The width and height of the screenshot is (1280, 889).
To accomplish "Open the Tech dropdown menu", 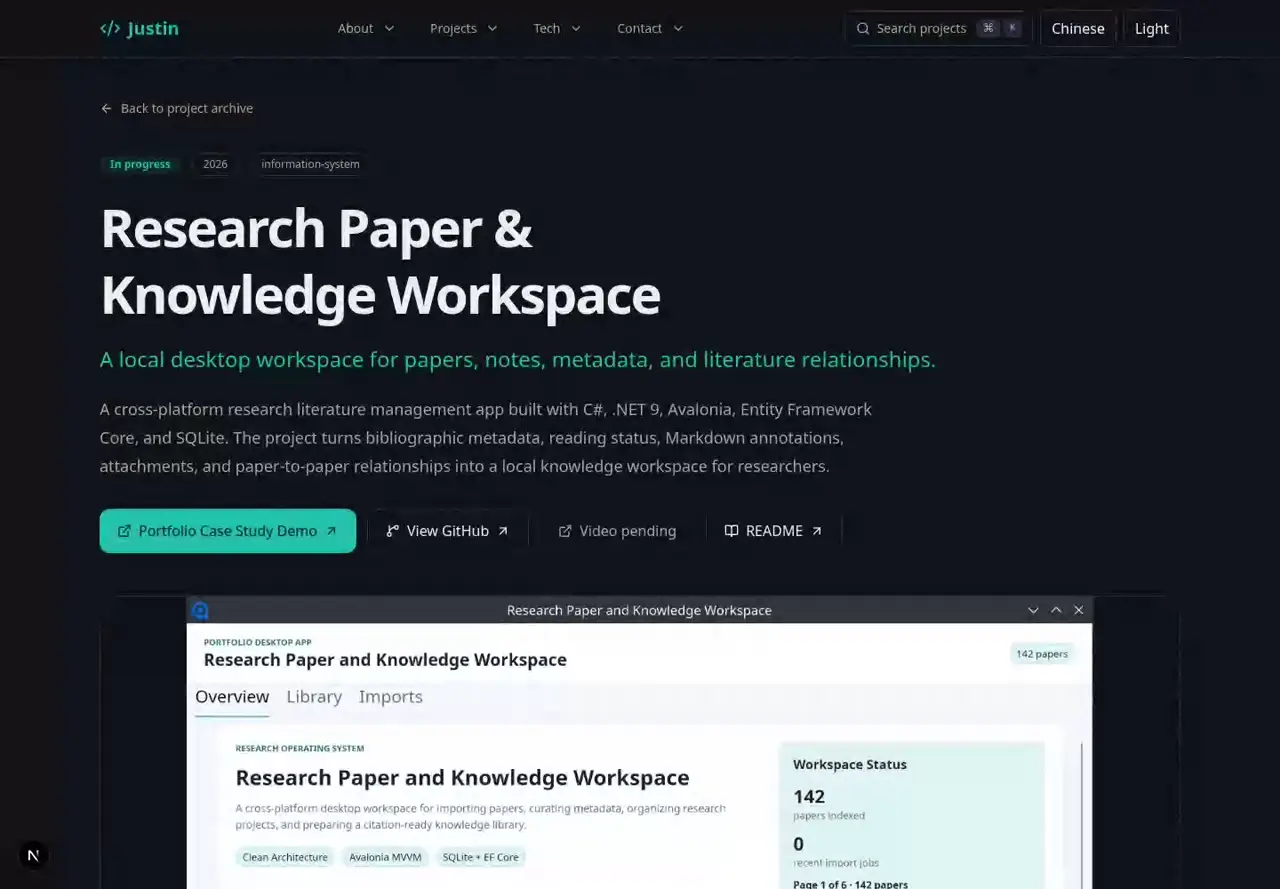I will click(557, 28).
